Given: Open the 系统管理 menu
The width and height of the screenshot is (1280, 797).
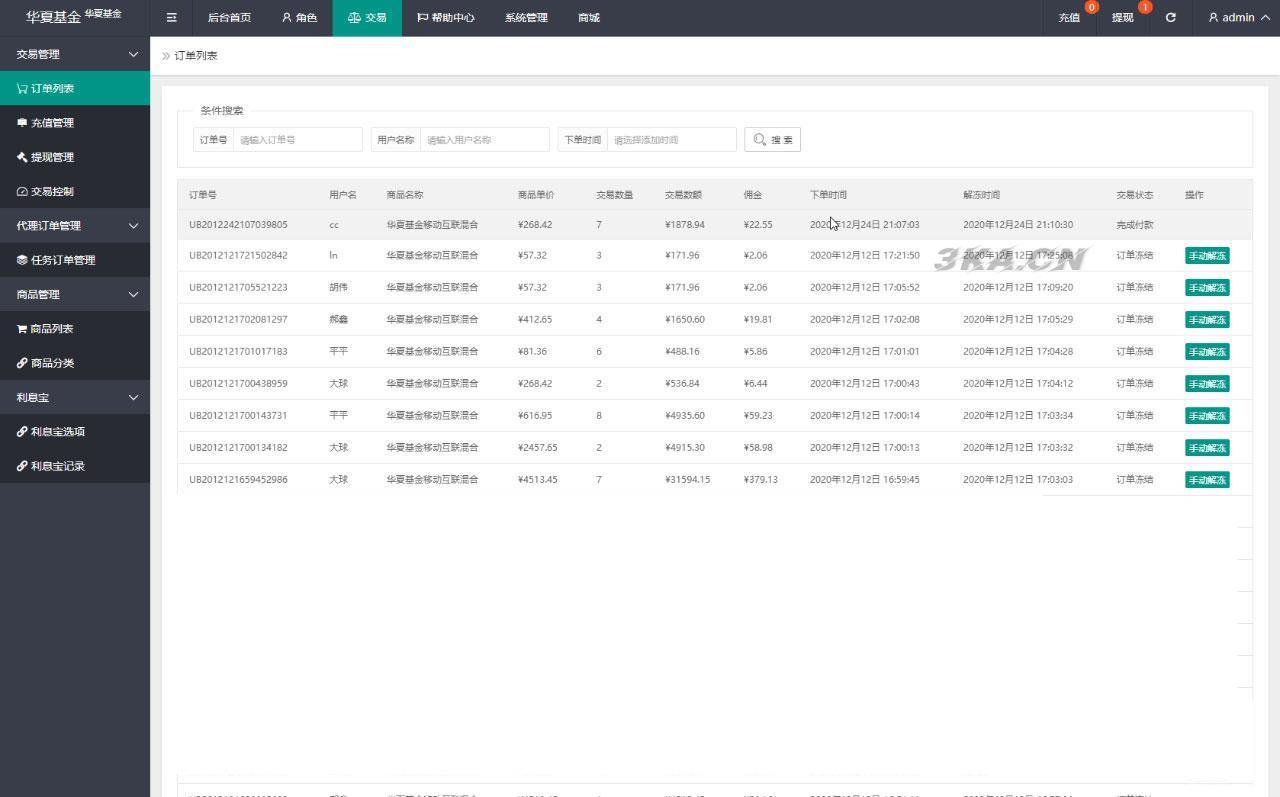Looking at the screenshot, I should pyautogui.click(x=526, y=18).
